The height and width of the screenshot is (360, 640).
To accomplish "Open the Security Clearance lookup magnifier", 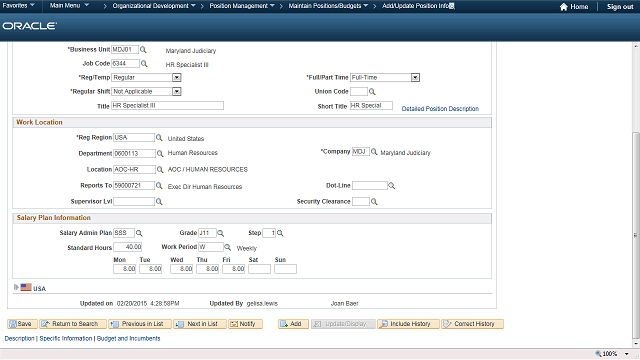I will (374, 202).
